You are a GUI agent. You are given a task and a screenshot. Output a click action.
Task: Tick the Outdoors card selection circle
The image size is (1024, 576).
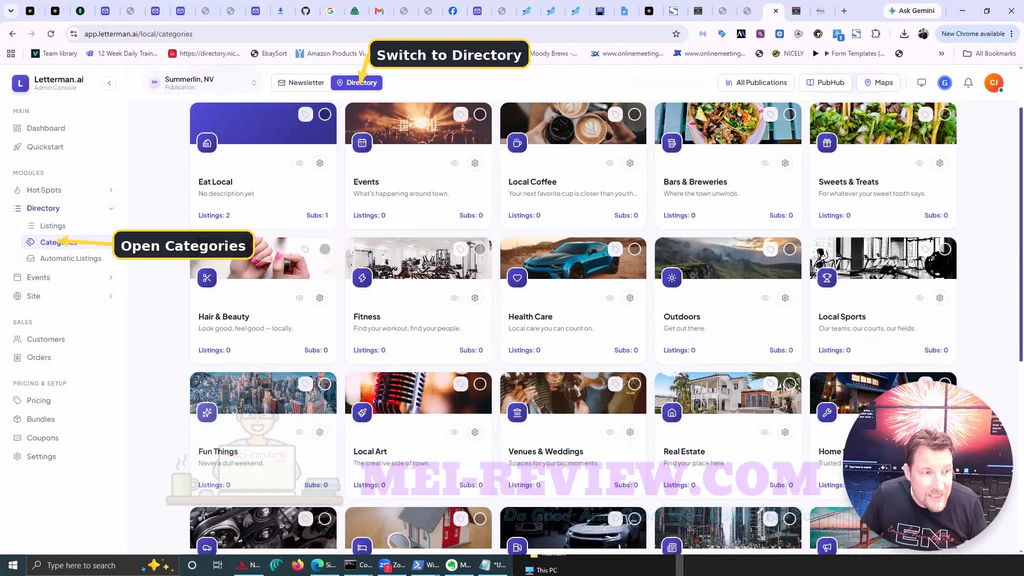790,249
